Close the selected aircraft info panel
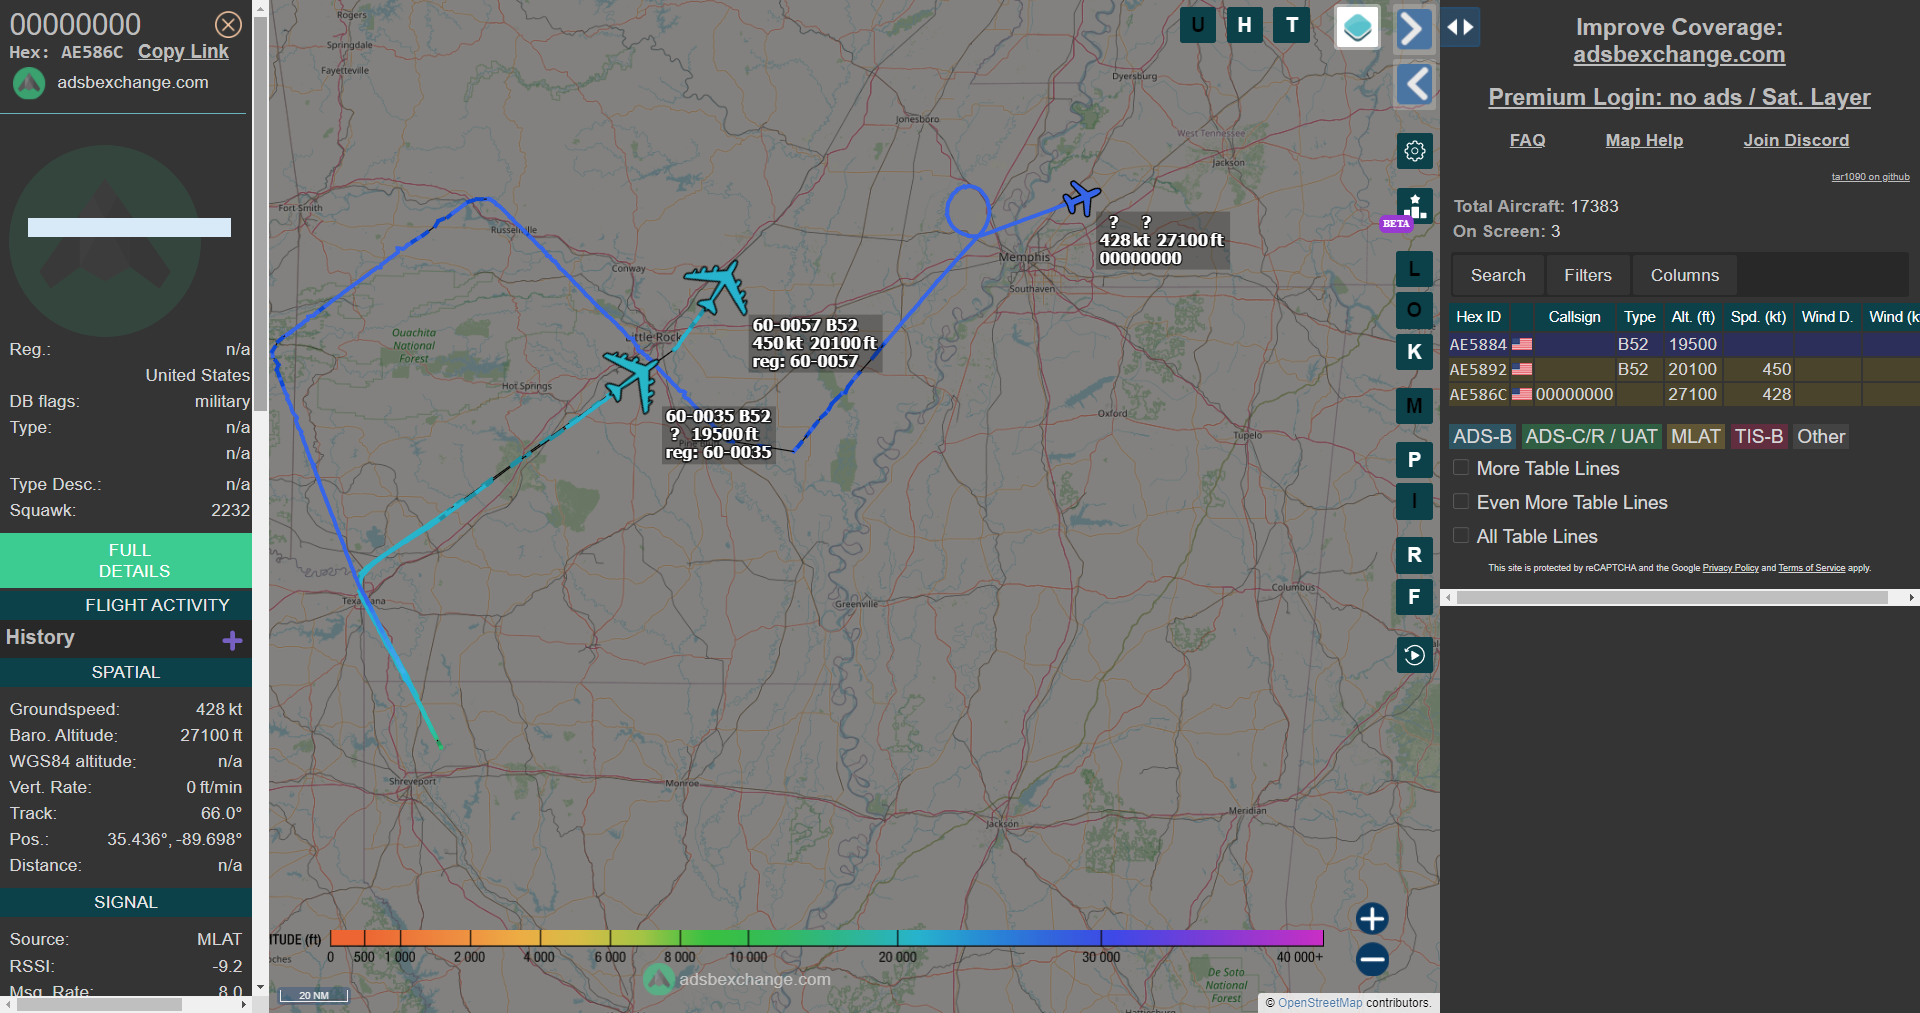Screen dimensions: 1920x1013 coord(228,24)
